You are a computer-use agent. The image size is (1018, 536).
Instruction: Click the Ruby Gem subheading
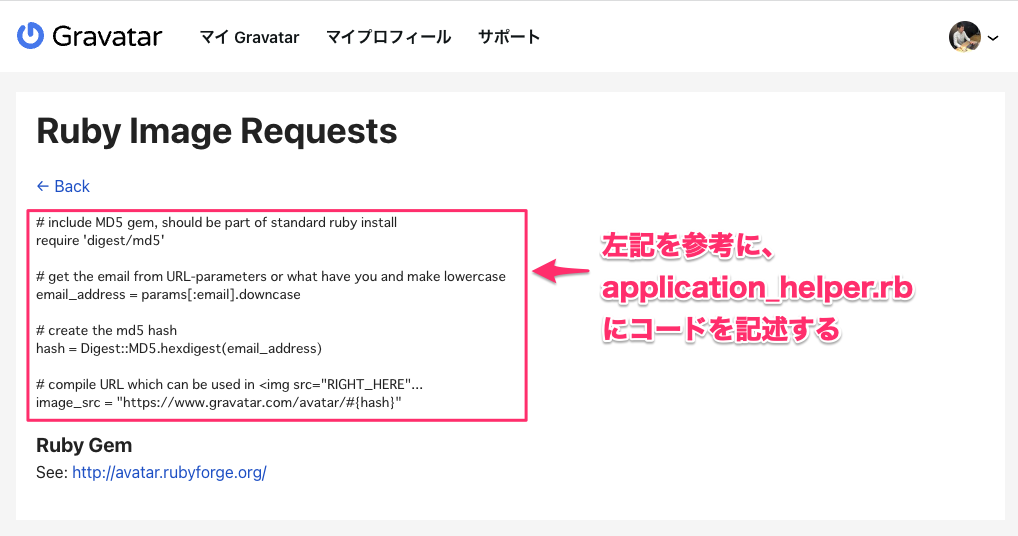84,445
